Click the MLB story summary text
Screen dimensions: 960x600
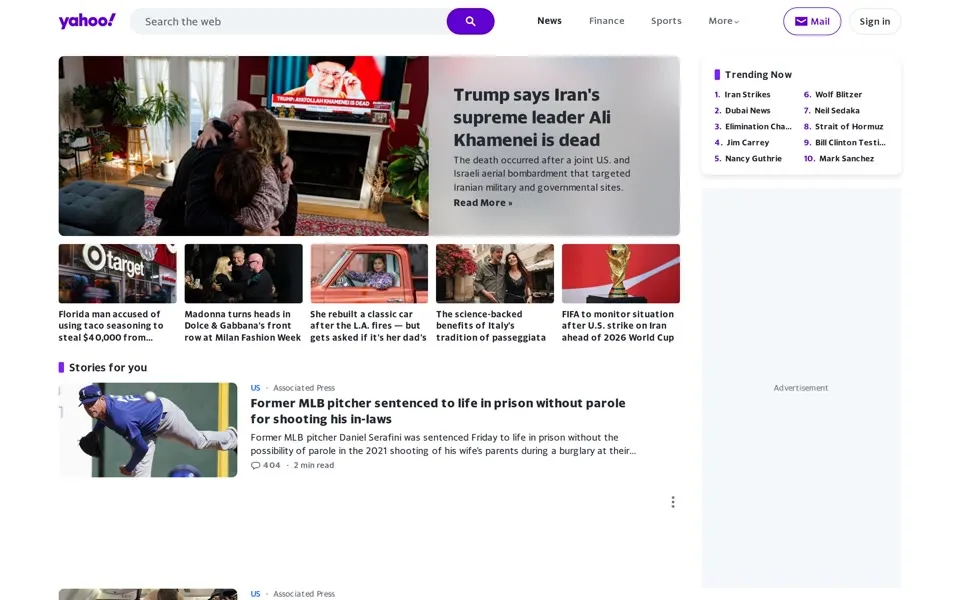point(443,444)
